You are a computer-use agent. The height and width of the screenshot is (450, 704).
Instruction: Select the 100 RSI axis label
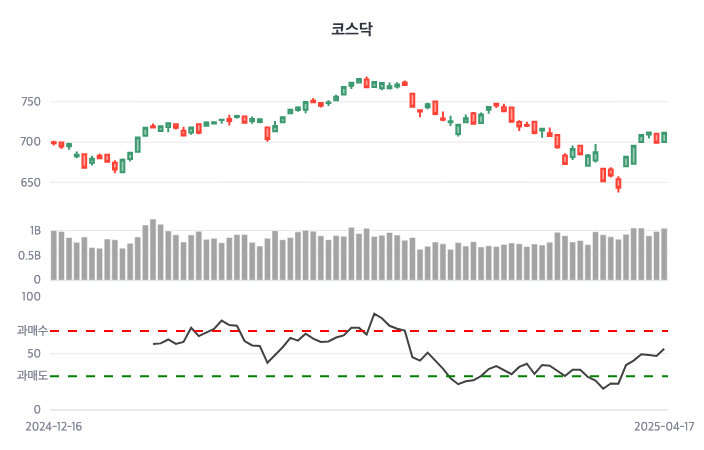pyautogui.click(x=30, y=296)
